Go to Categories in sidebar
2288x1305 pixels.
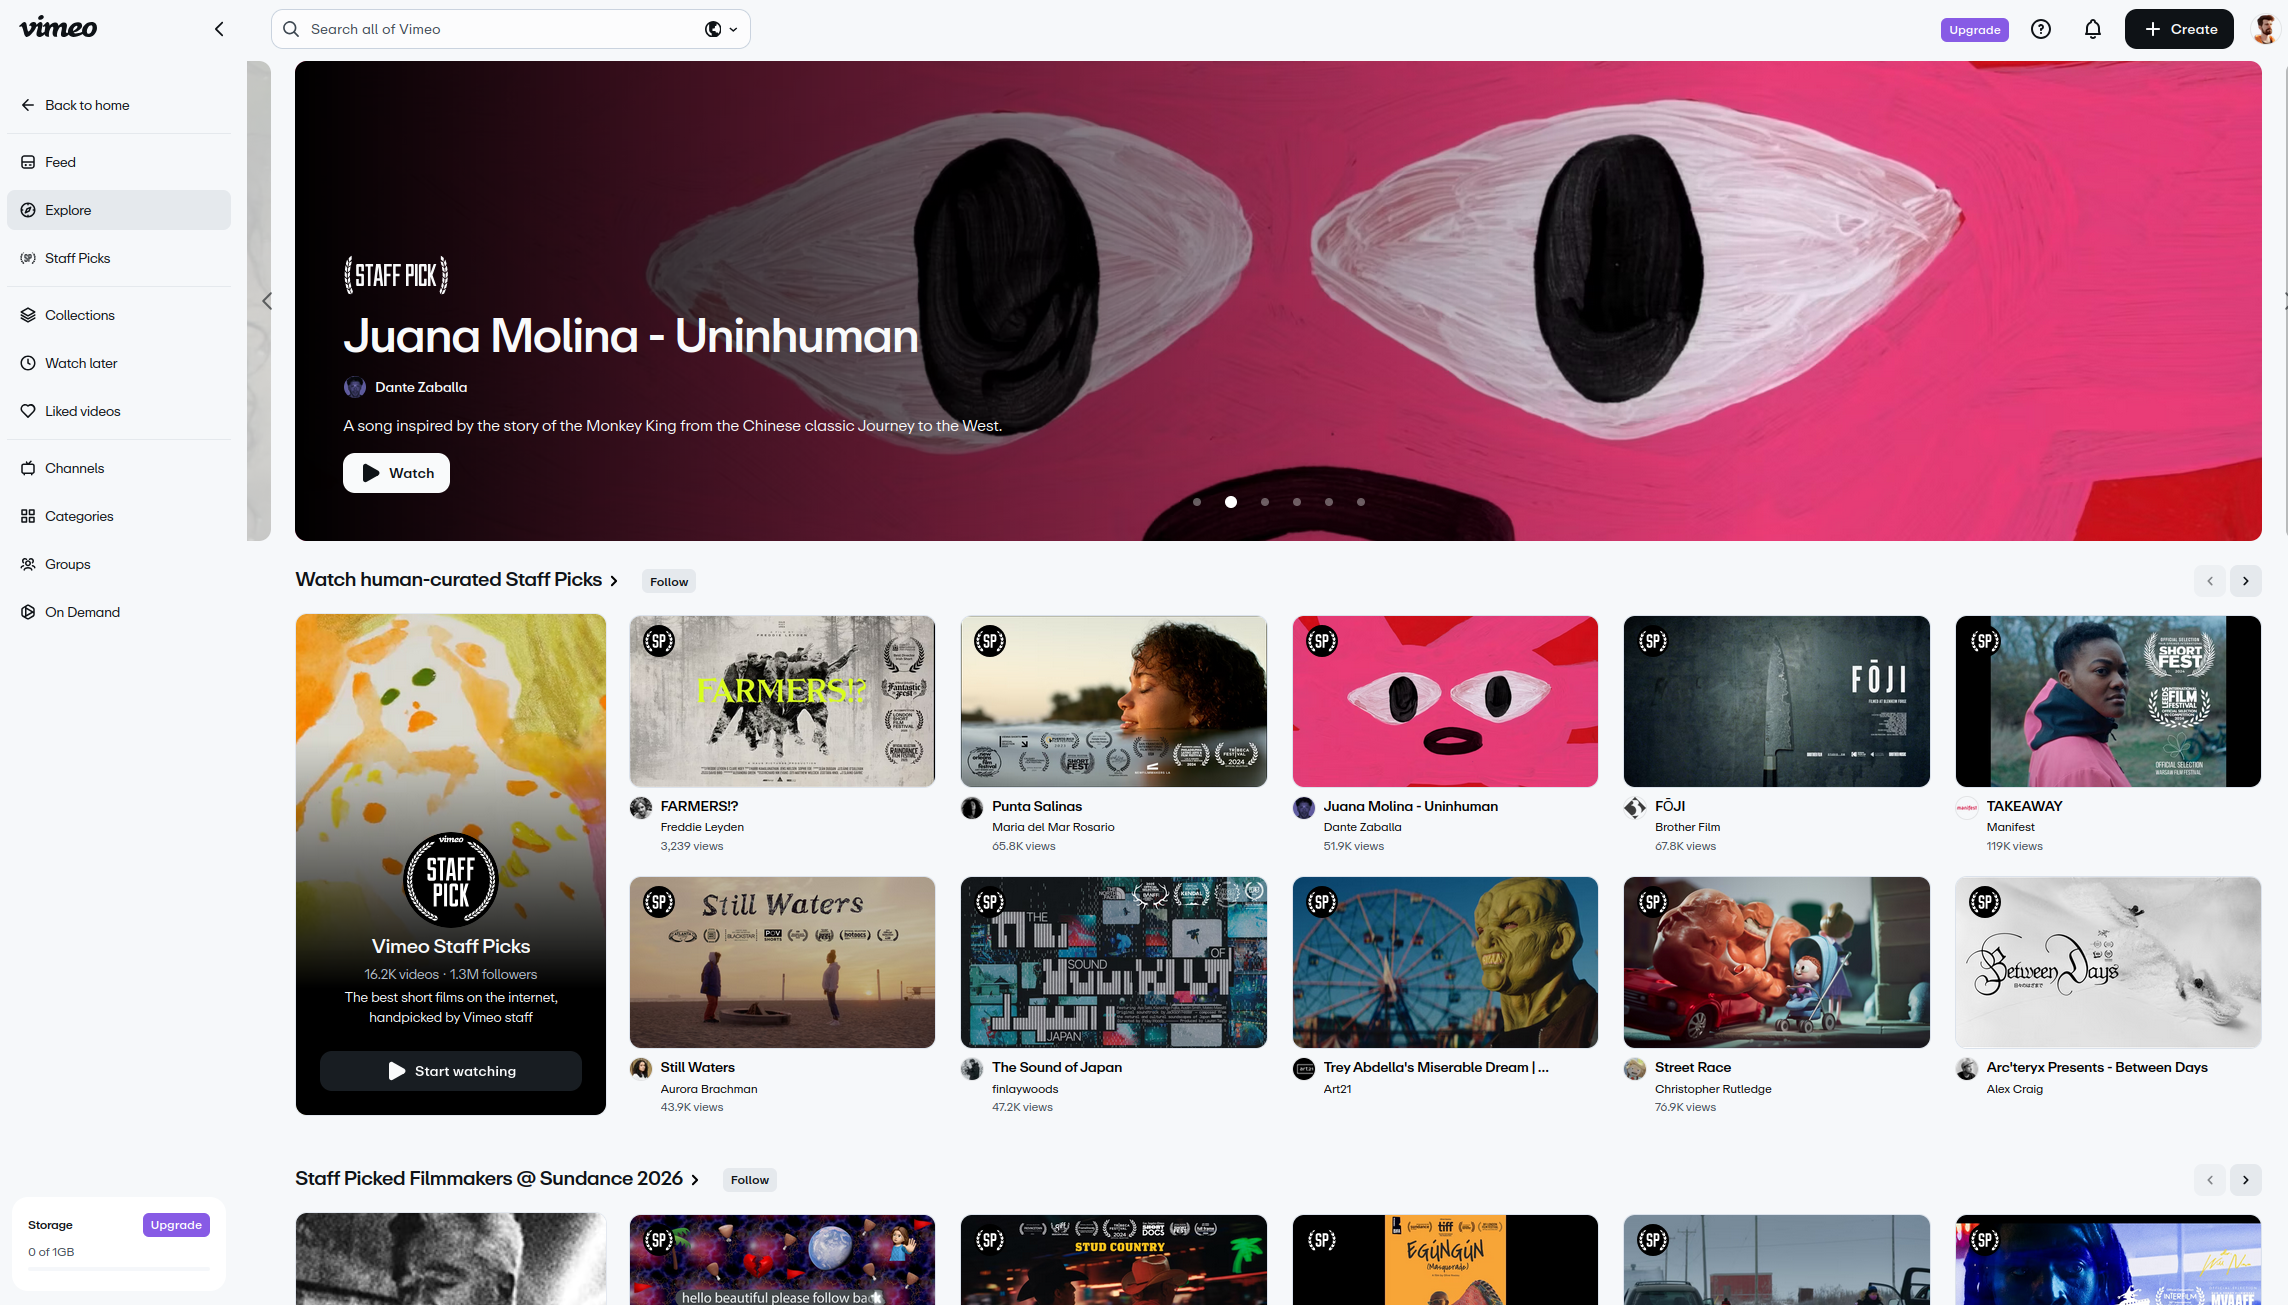coord(79,516)
